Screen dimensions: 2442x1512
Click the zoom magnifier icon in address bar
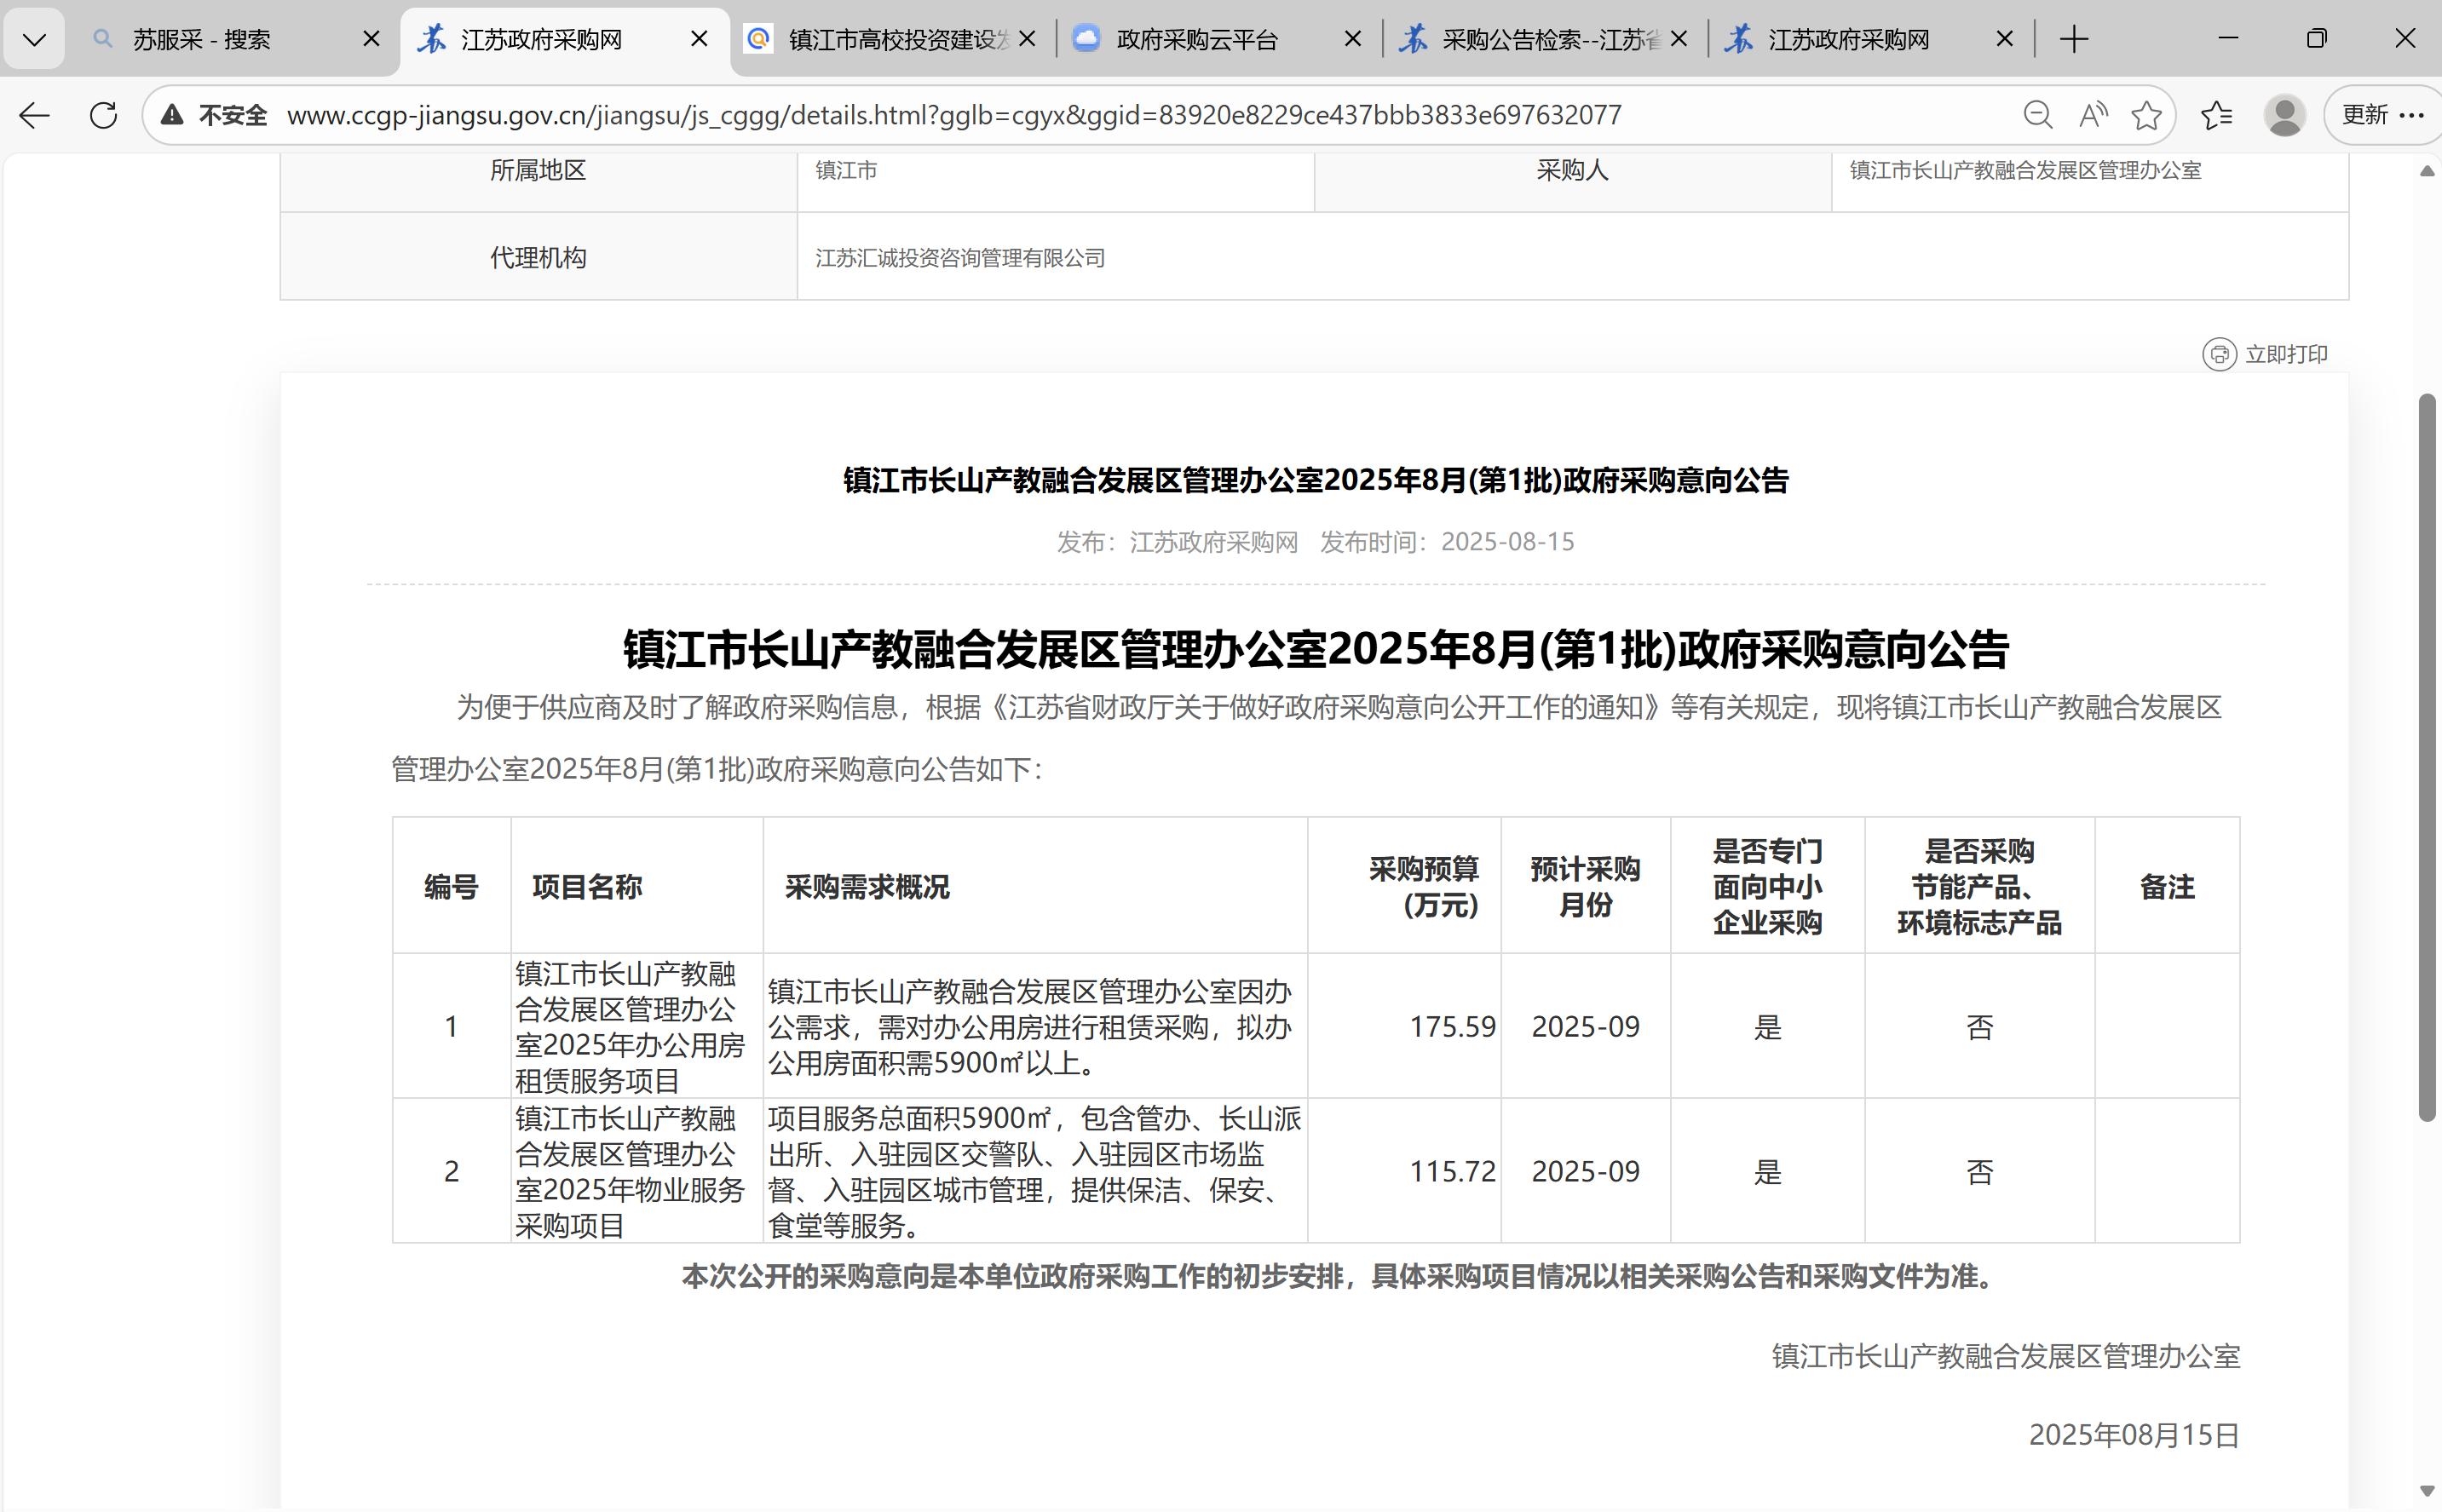click(x=2037, y=116)
